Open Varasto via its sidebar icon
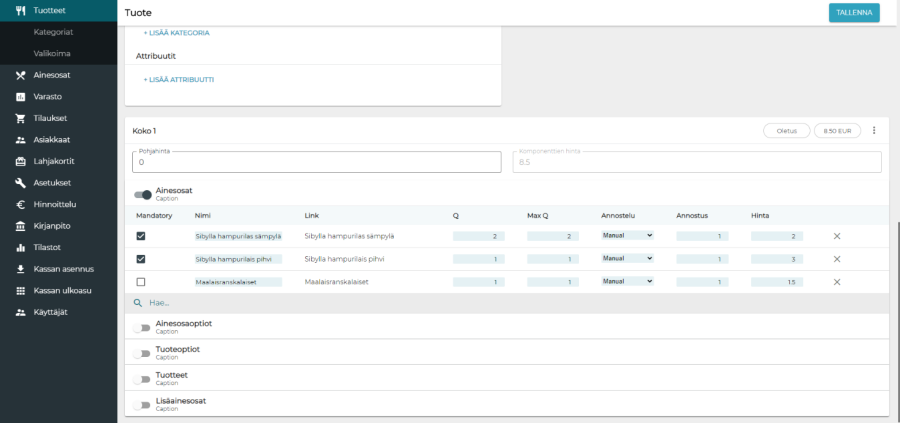 pos(20,97)
